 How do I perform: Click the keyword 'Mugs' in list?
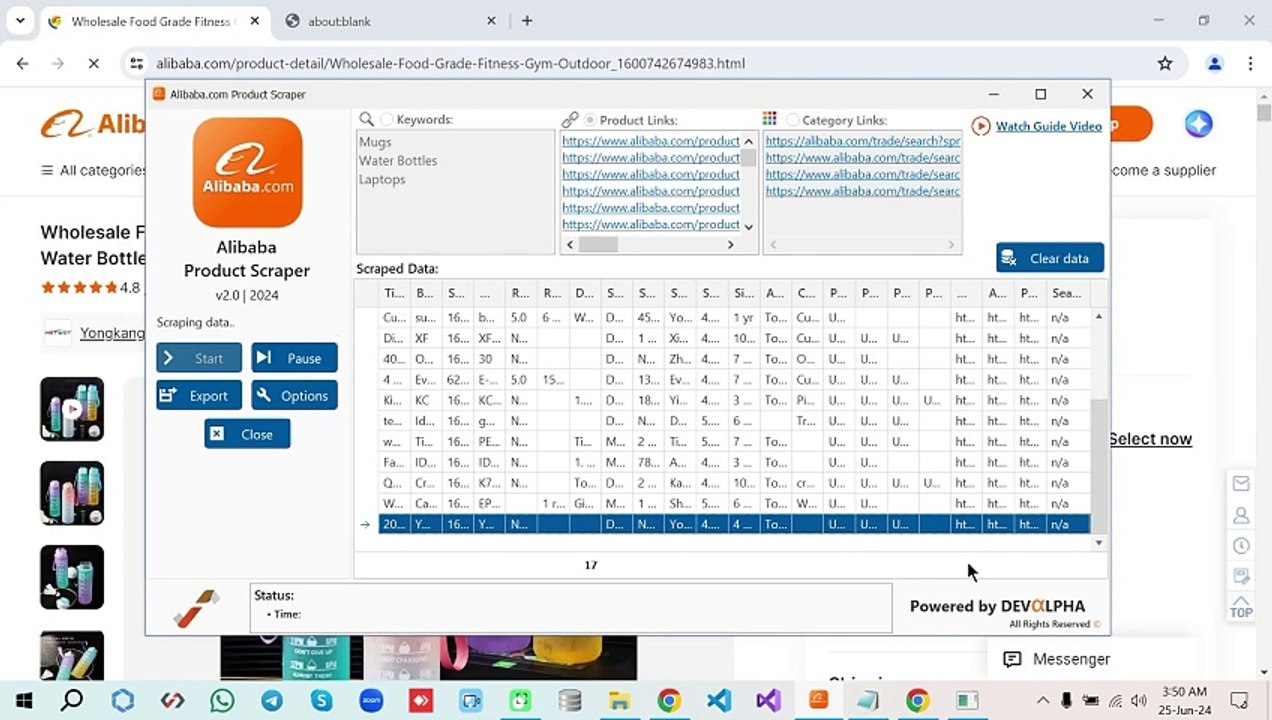(375, 142)
